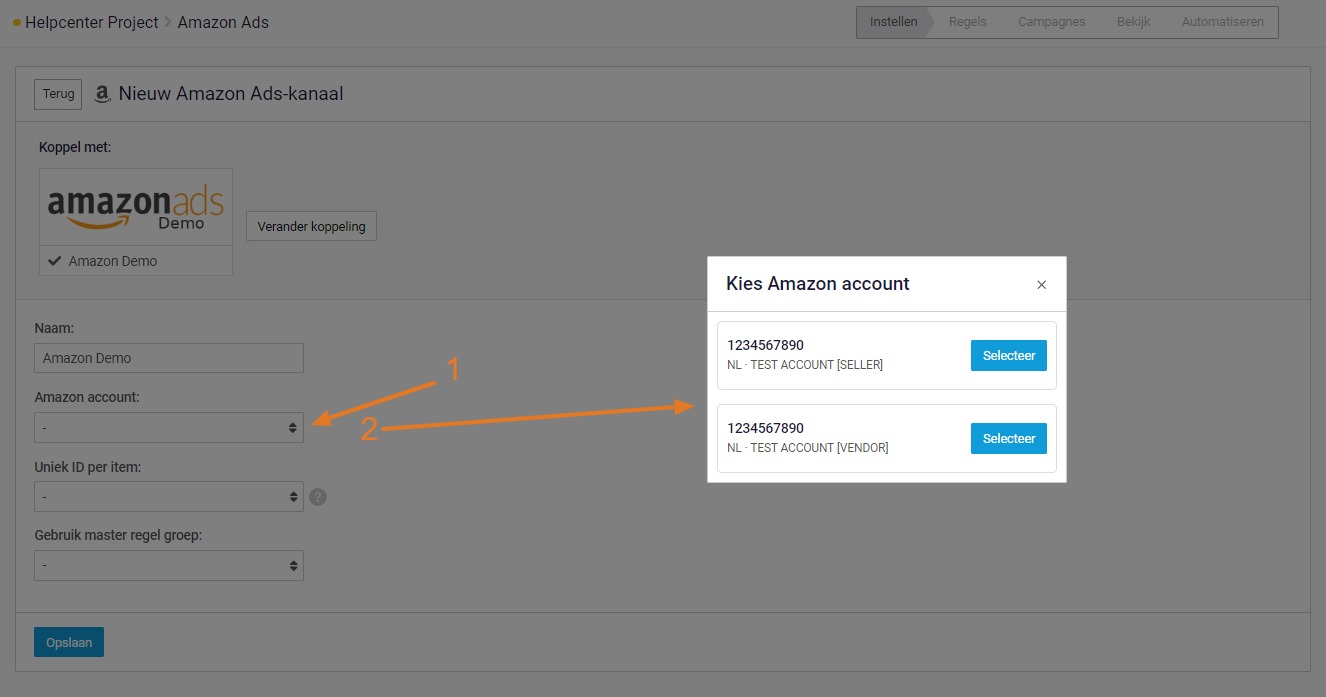Close the Kies Amazon account dialog
The height and width of the screenshot is (697, 1326).
point(1041,285)
